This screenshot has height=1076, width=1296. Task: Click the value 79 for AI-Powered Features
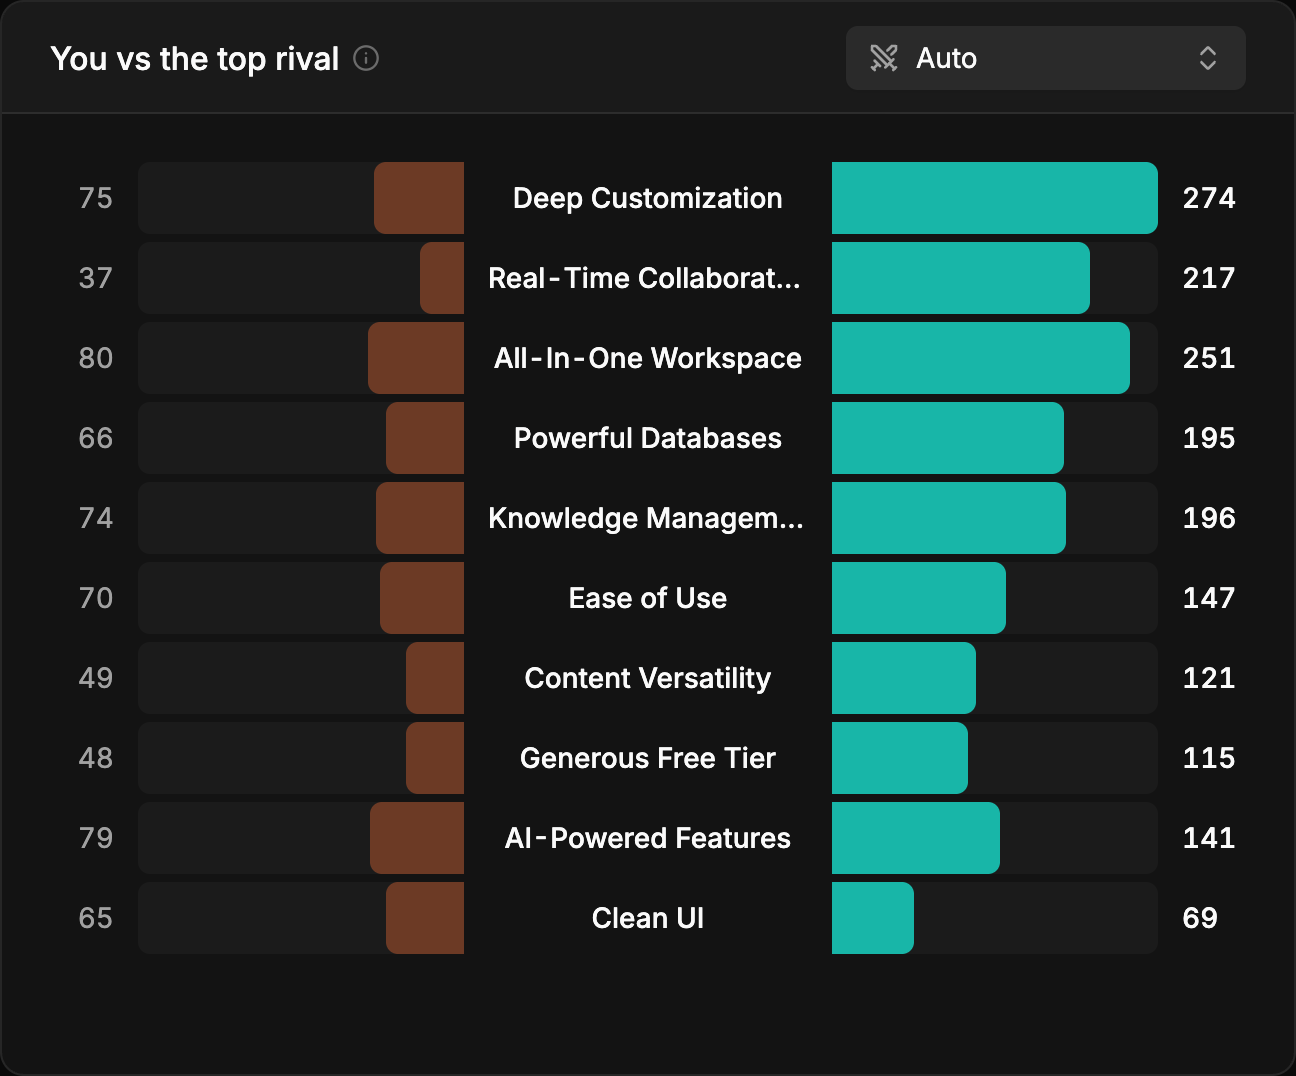click(x=96, y=838)
